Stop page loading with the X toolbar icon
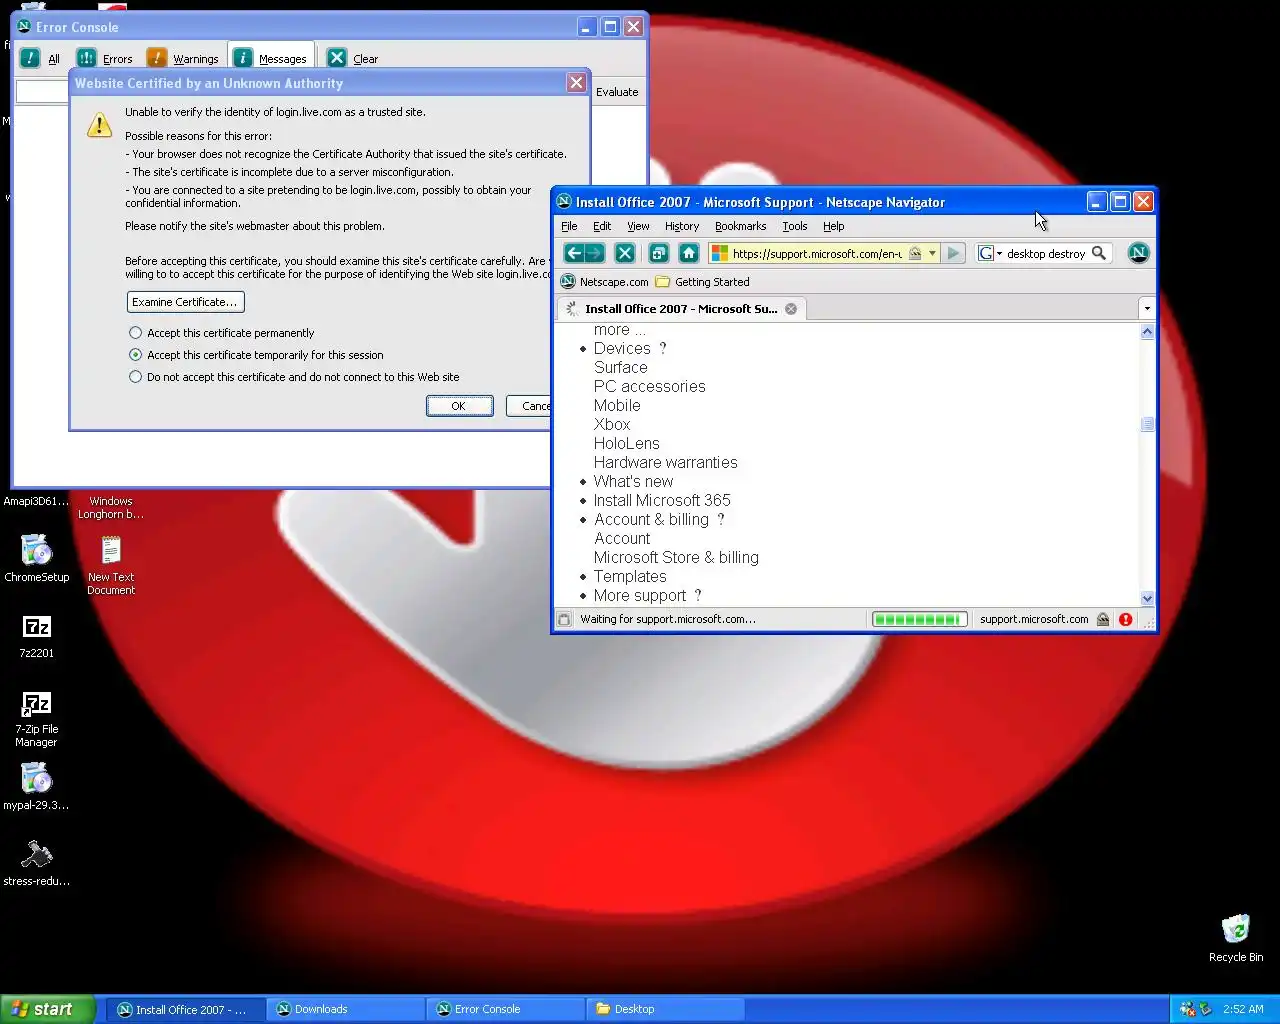 point(625,253)
